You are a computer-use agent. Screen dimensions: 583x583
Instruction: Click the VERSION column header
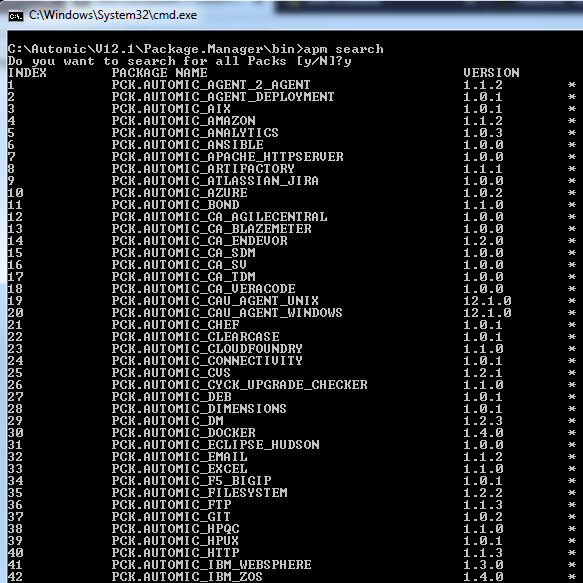(491, 73)
